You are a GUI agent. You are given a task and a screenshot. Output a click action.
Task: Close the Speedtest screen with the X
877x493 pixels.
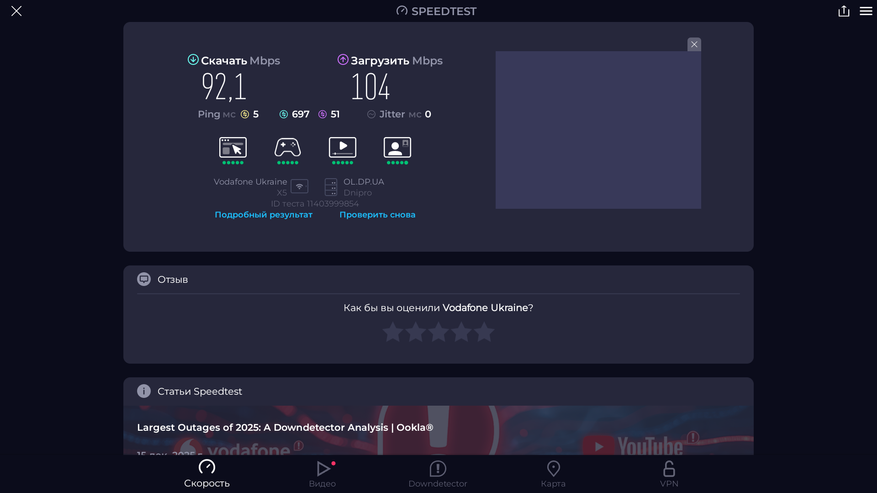click(x=16, y=11)
